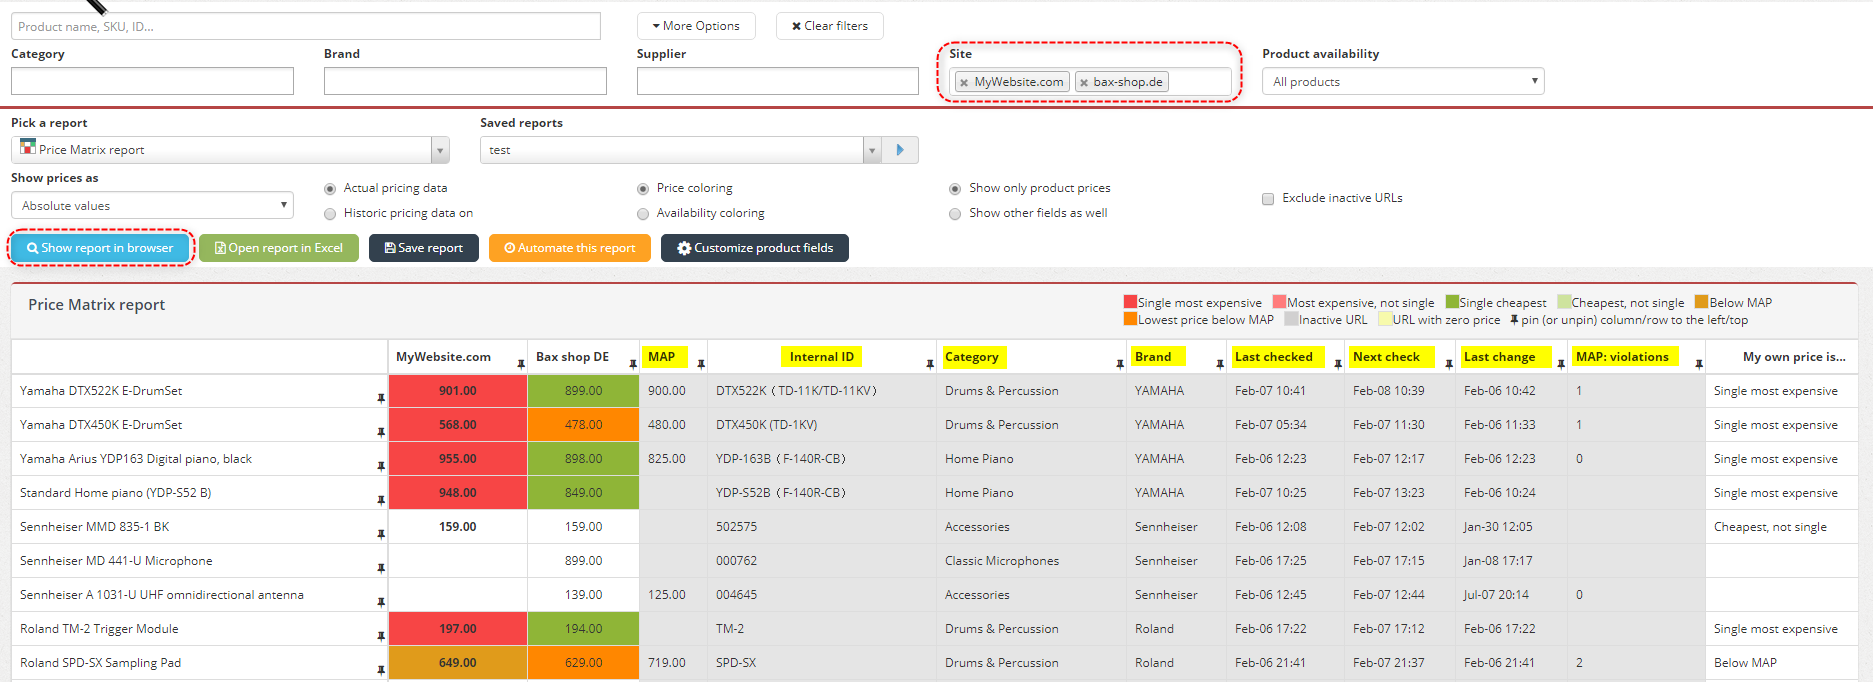Image resolution: width=1873 pixels, height=682 pixels.
Task: Expand the Pick a report dropdown arrow
Action: tap(440, 150)
